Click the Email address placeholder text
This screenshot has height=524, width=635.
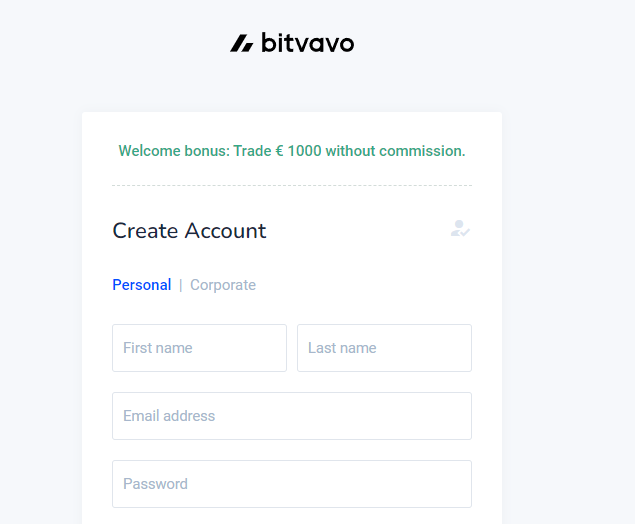pos(169,416)
